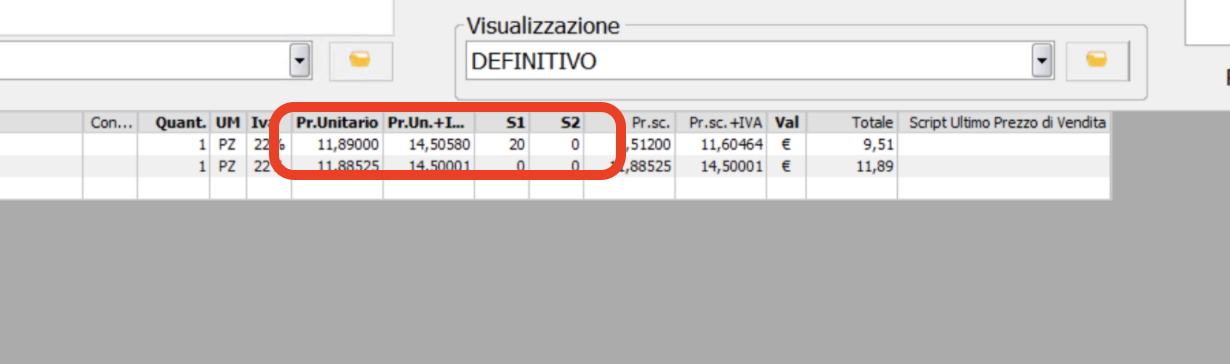Click the S1 cell showing 20

502,145
